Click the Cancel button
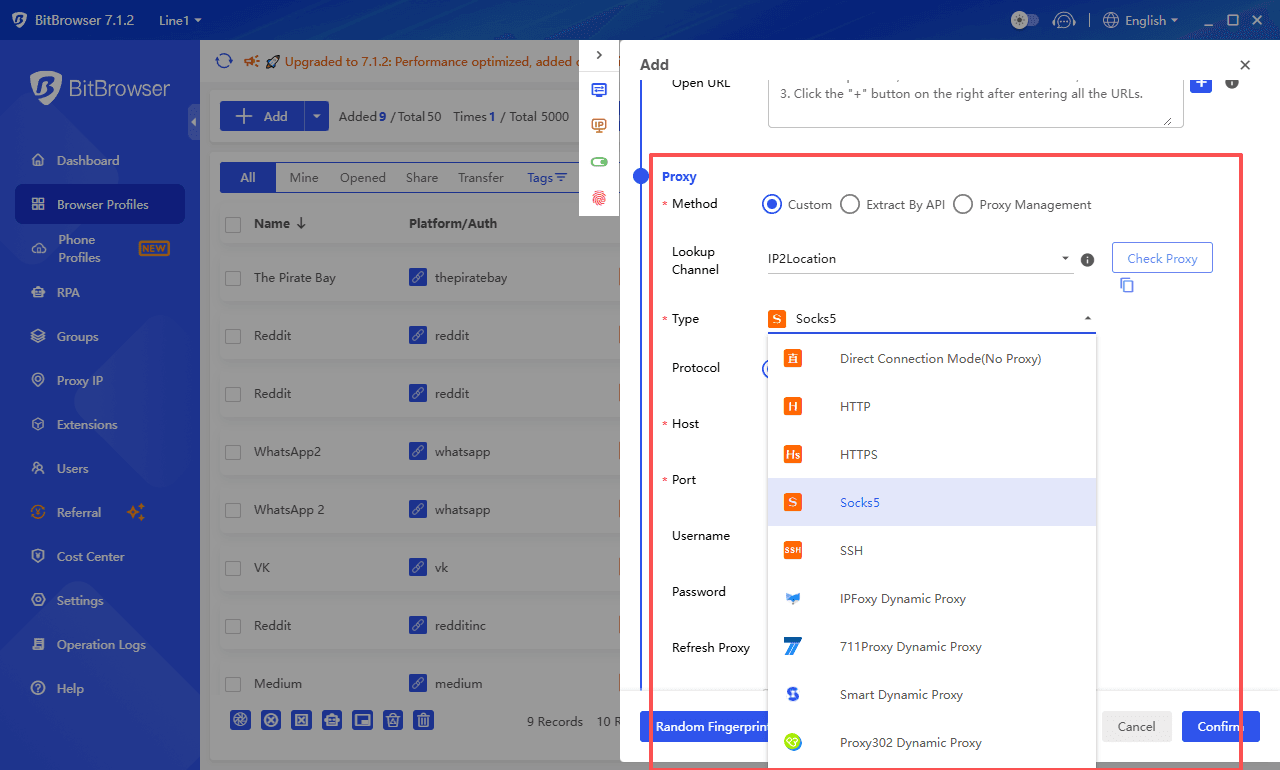The image size is (1280, 770). point(1136,727)
